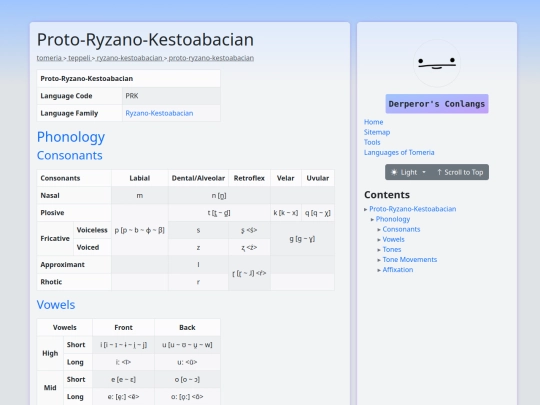Viewport: 540px width, 405px height.
Task: Click the Phonology section heading
Action: point(71,137)
